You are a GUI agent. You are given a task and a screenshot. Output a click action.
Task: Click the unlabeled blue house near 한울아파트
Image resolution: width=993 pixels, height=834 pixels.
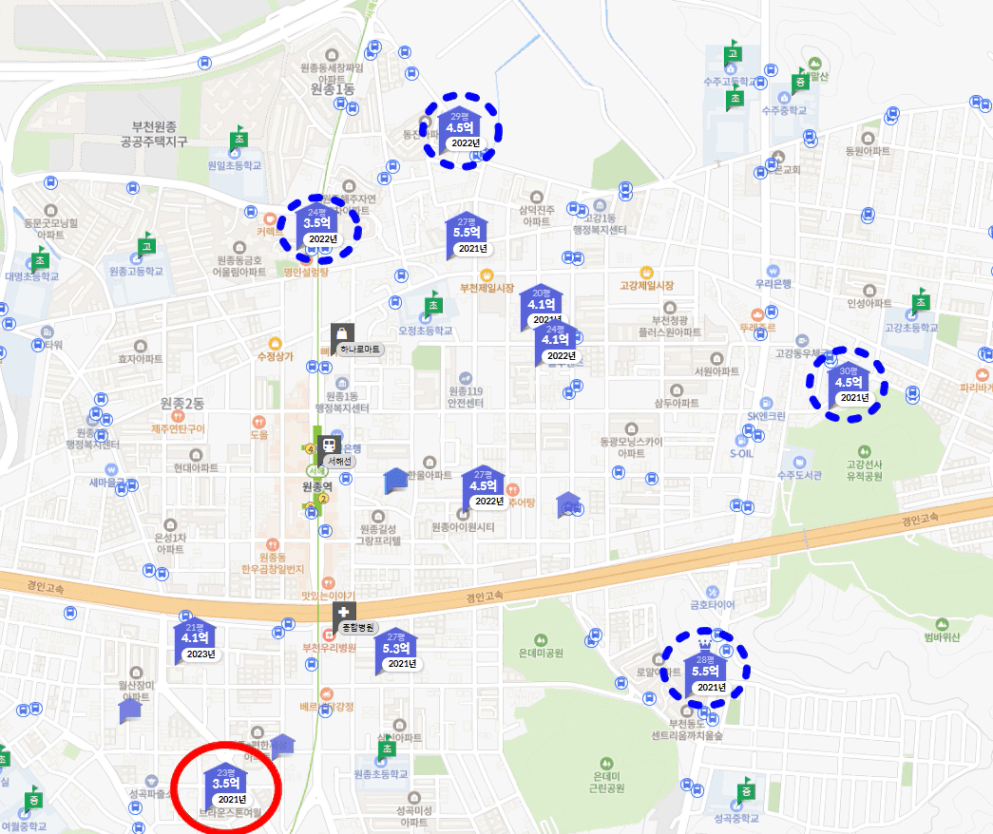[396, 481]
